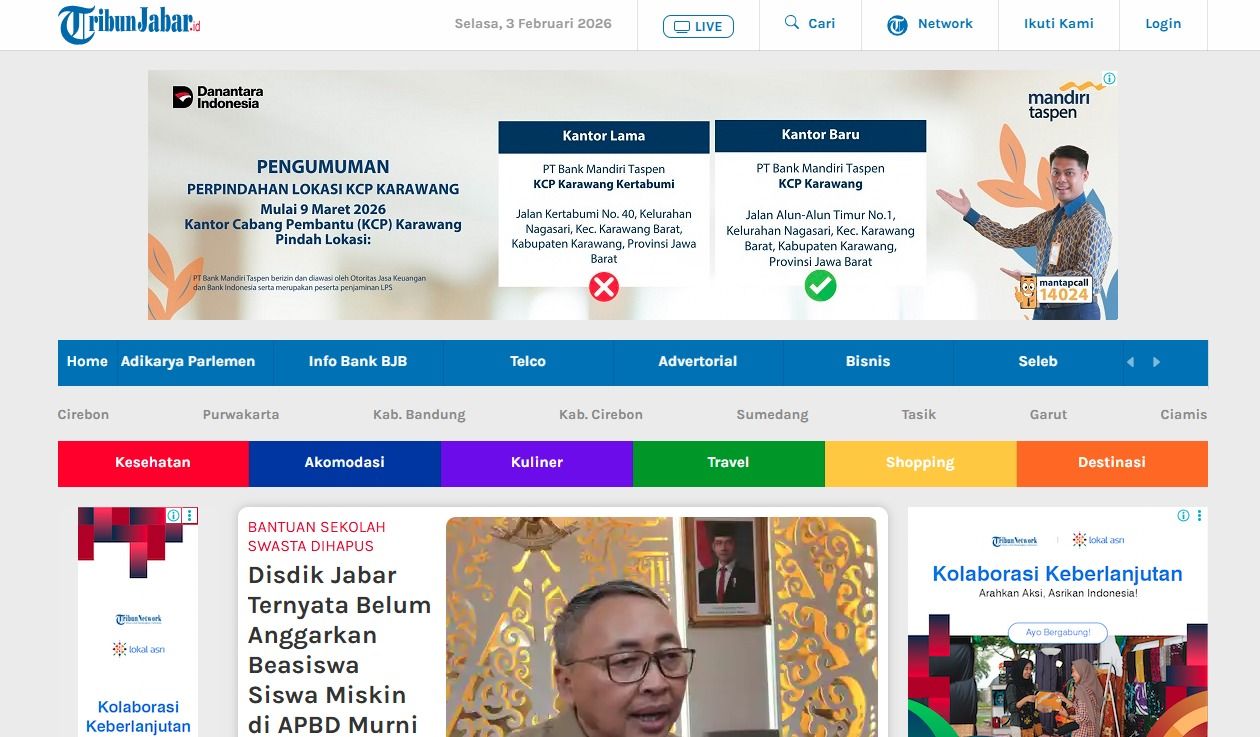
Task: Show more menu items with right arrow
Action: click(1156, 362)
